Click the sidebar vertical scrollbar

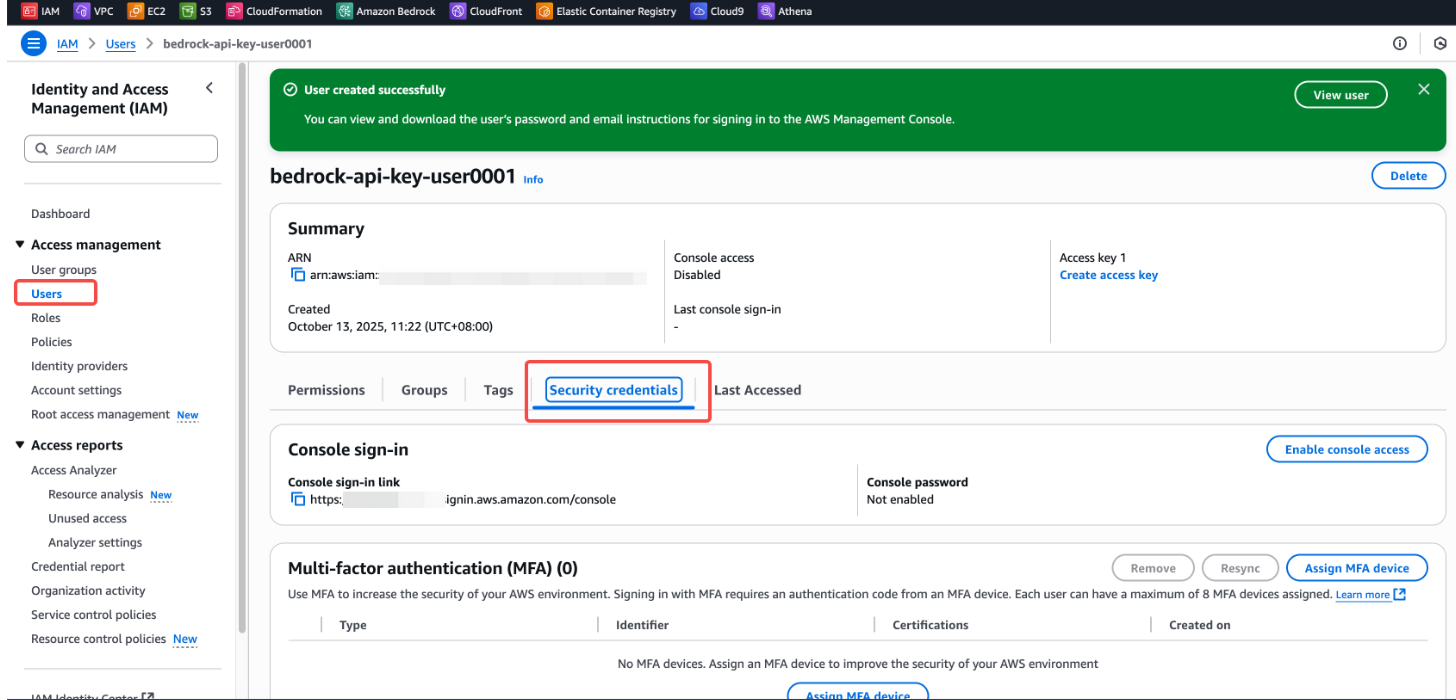(x=241, y=349)
